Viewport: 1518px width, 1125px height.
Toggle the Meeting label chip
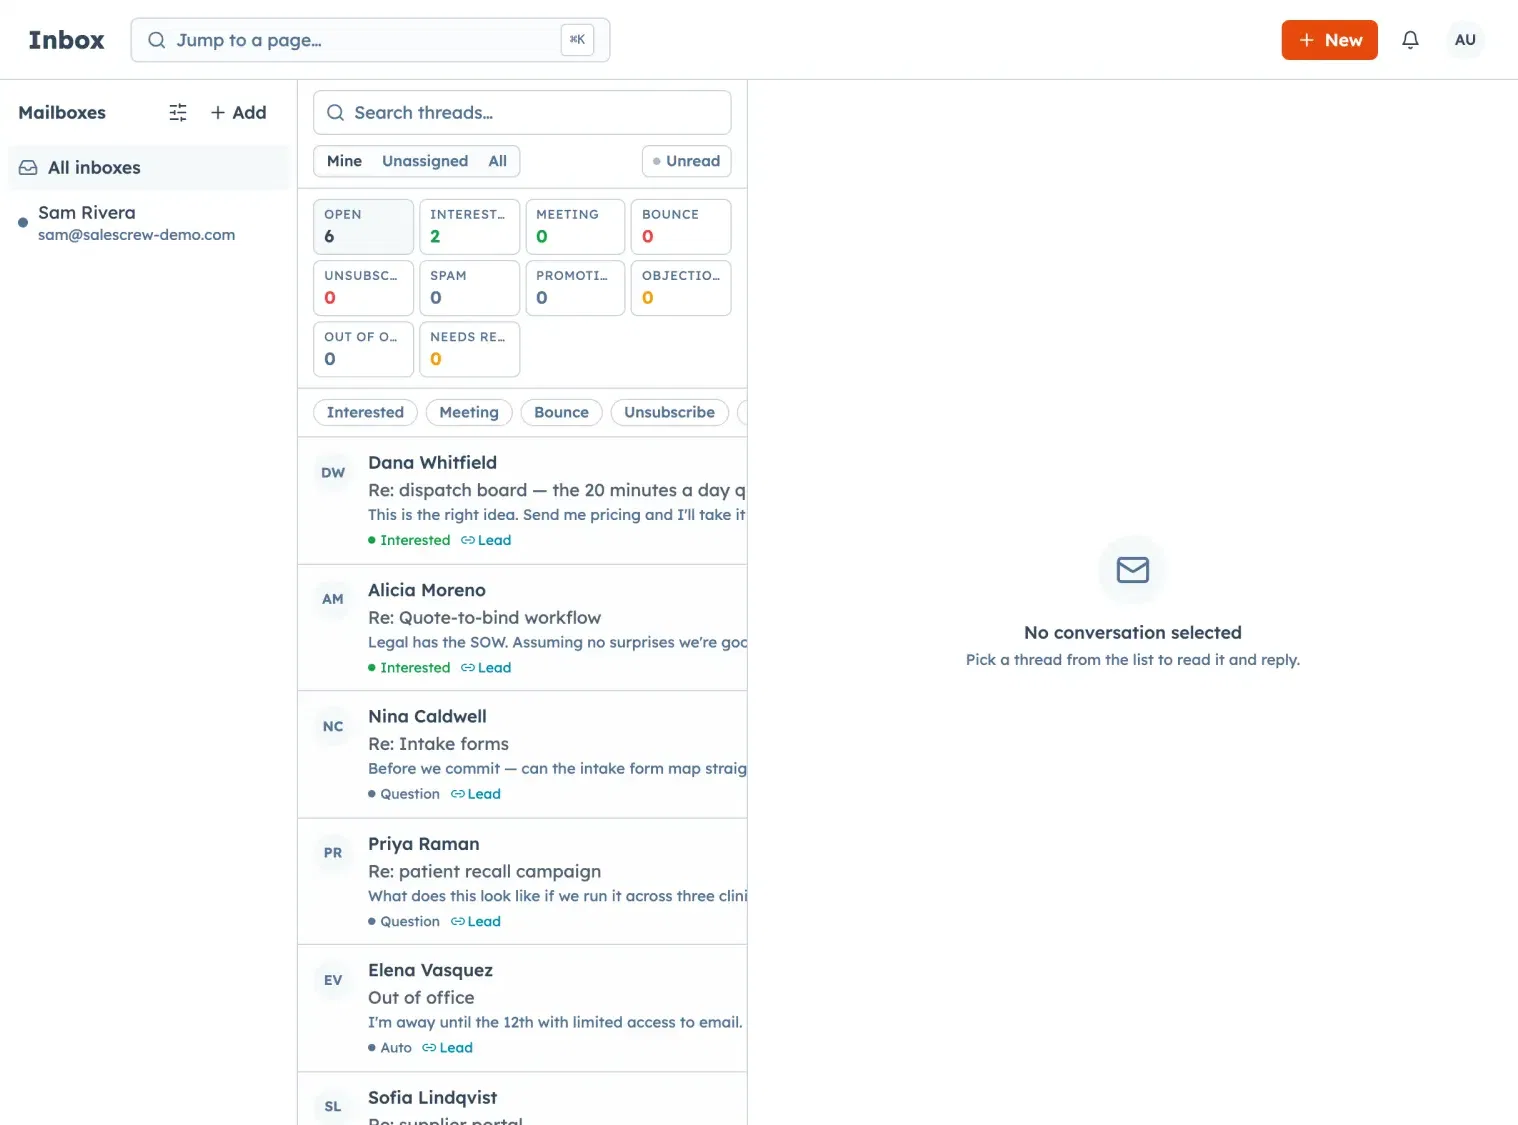469,412
